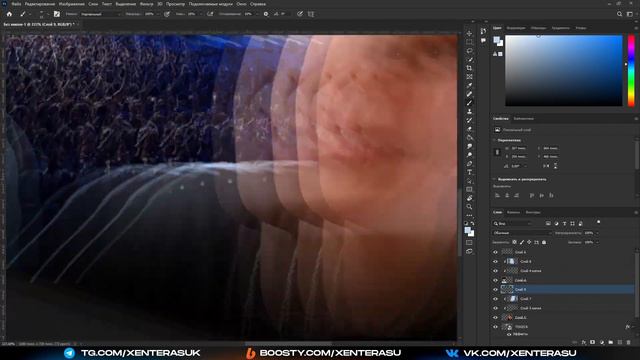This screenshot has width=640, height=360.
Task: Click the Home icon in options bar
Action: tap(9, 14)
